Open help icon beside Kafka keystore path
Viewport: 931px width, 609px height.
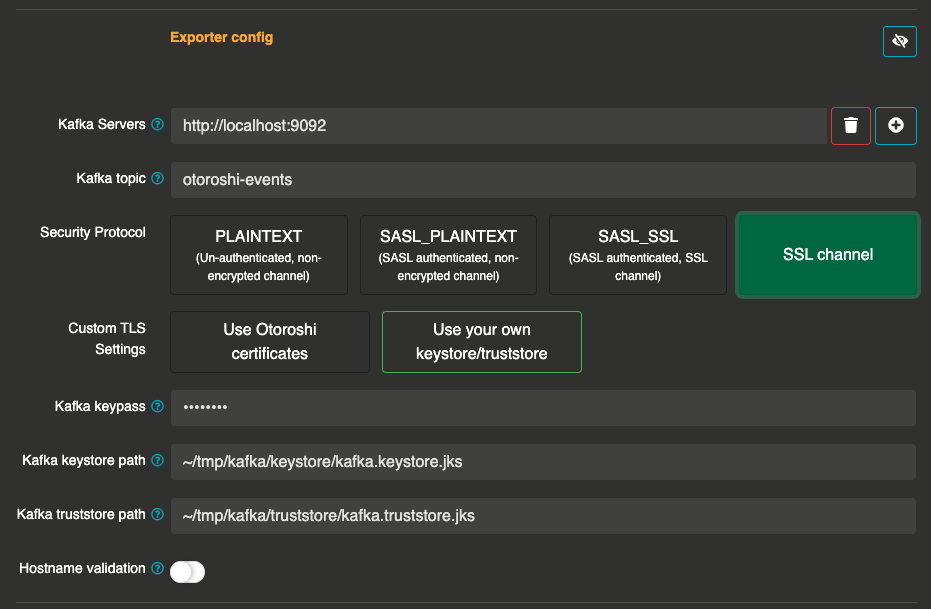[156, 461]
